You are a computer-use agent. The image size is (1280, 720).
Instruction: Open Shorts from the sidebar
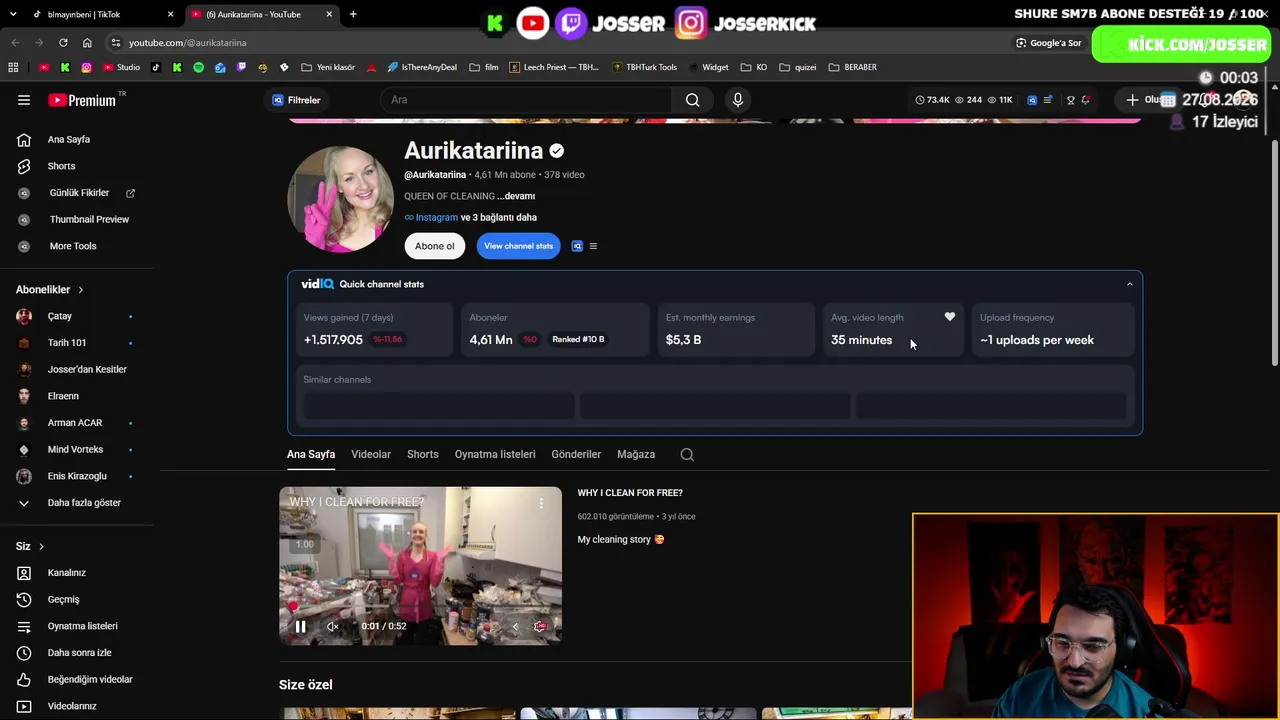coord(61,166)
